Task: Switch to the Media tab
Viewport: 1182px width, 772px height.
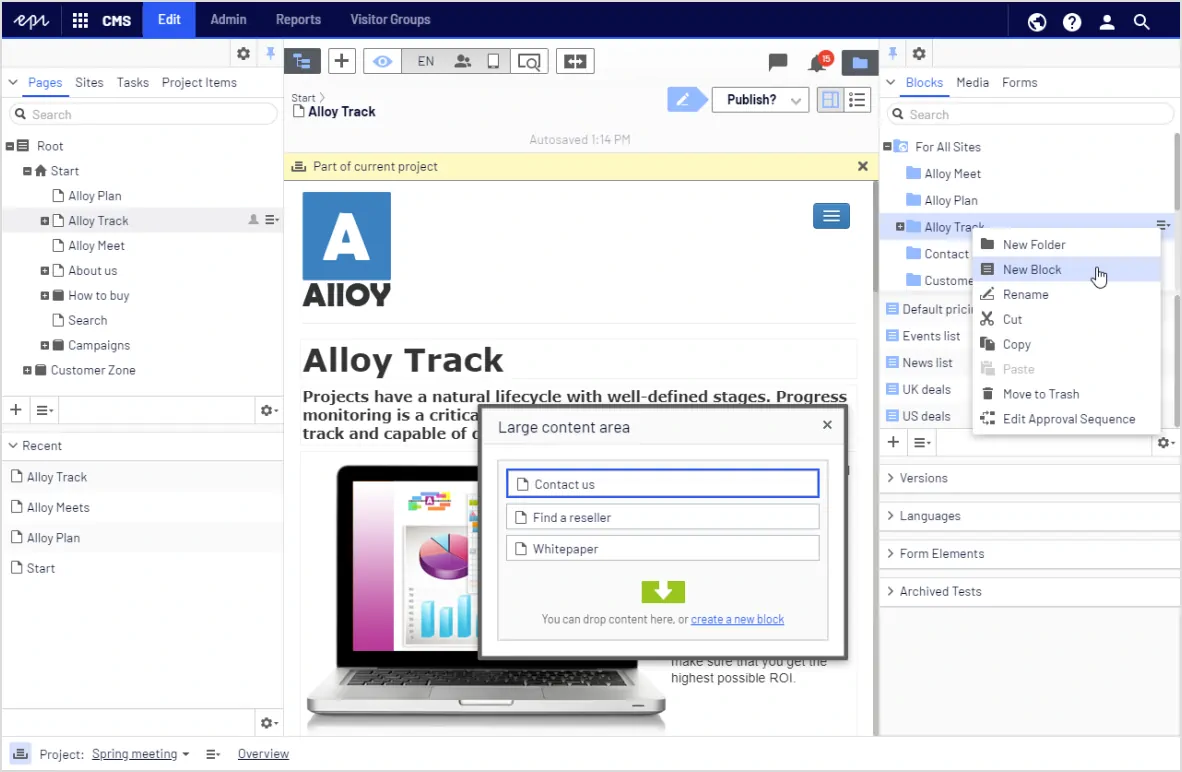Action: [972, 82]
